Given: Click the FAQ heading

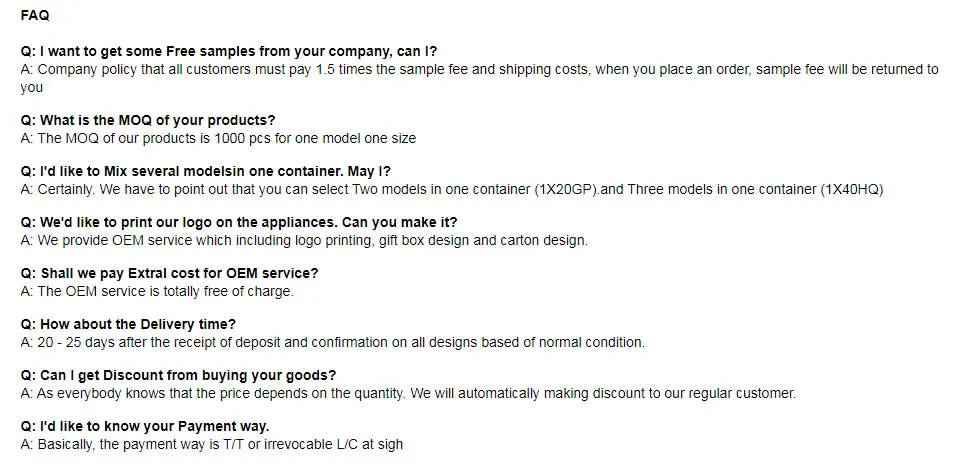Looking at the screenshot, I should [35, 16].
